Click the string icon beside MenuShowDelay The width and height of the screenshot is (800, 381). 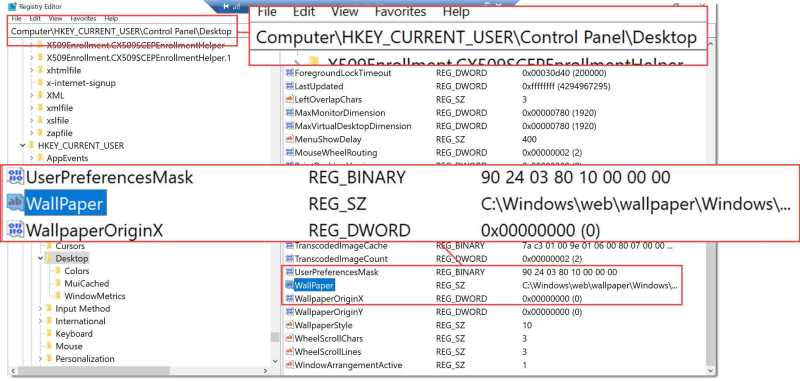pos(290,139)
